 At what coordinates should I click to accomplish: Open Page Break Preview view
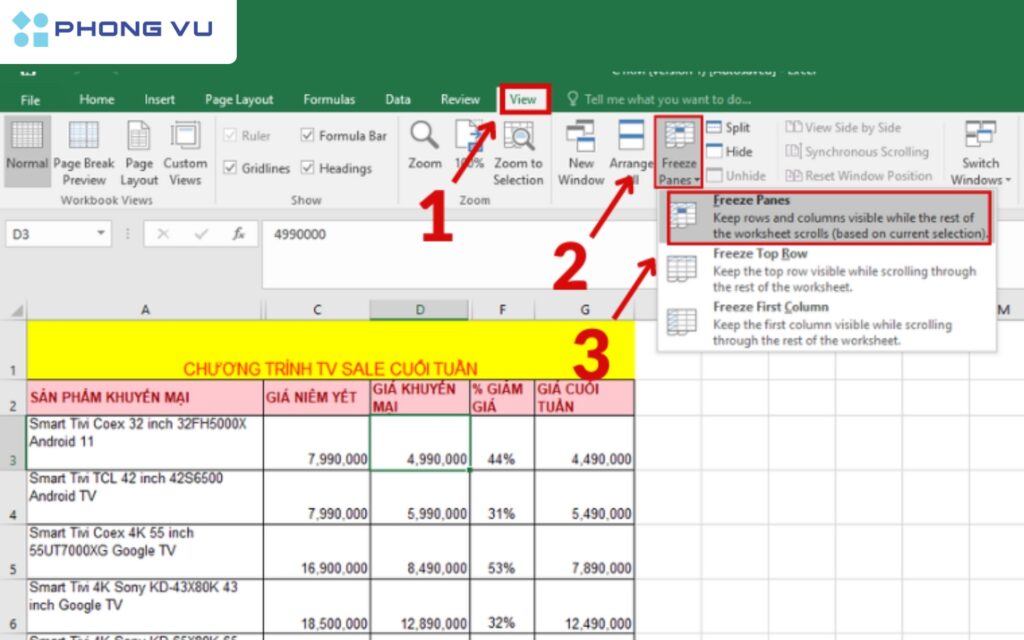84,153
